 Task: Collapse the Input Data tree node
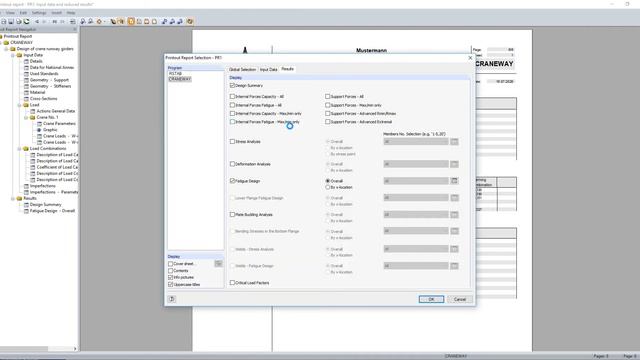[13, 55]
